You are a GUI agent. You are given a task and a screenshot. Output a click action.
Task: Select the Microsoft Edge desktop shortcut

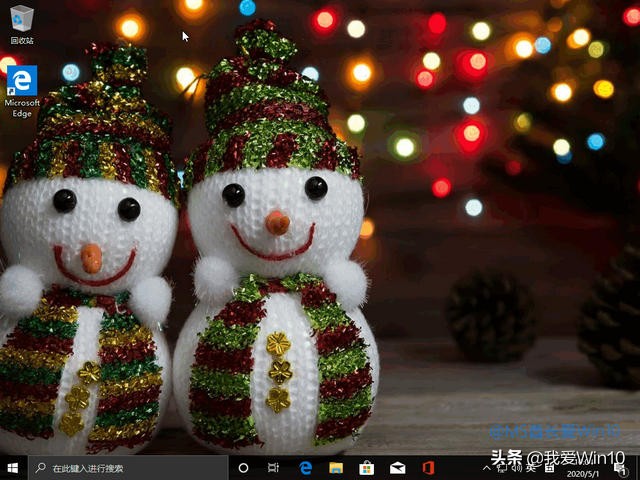click(22, 92)
